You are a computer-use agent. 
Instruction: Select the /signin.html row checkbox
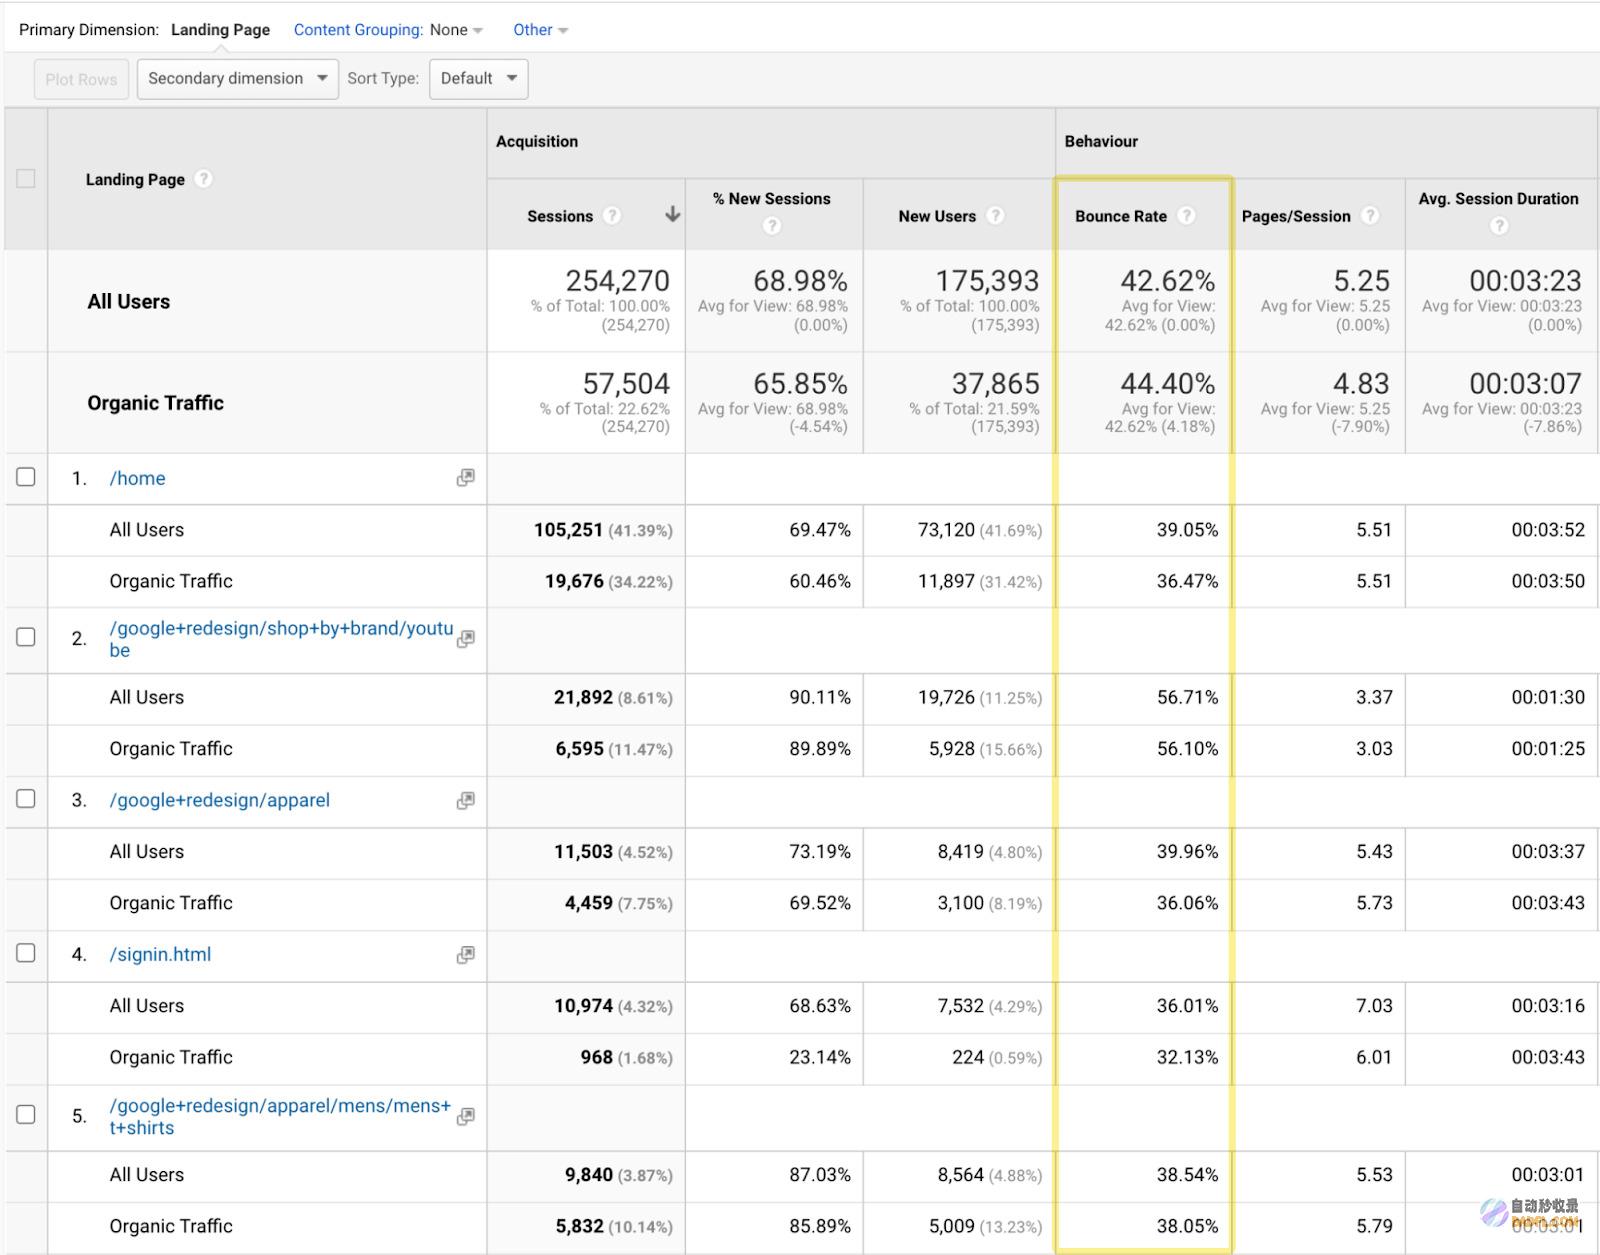(x=26, y=953)
